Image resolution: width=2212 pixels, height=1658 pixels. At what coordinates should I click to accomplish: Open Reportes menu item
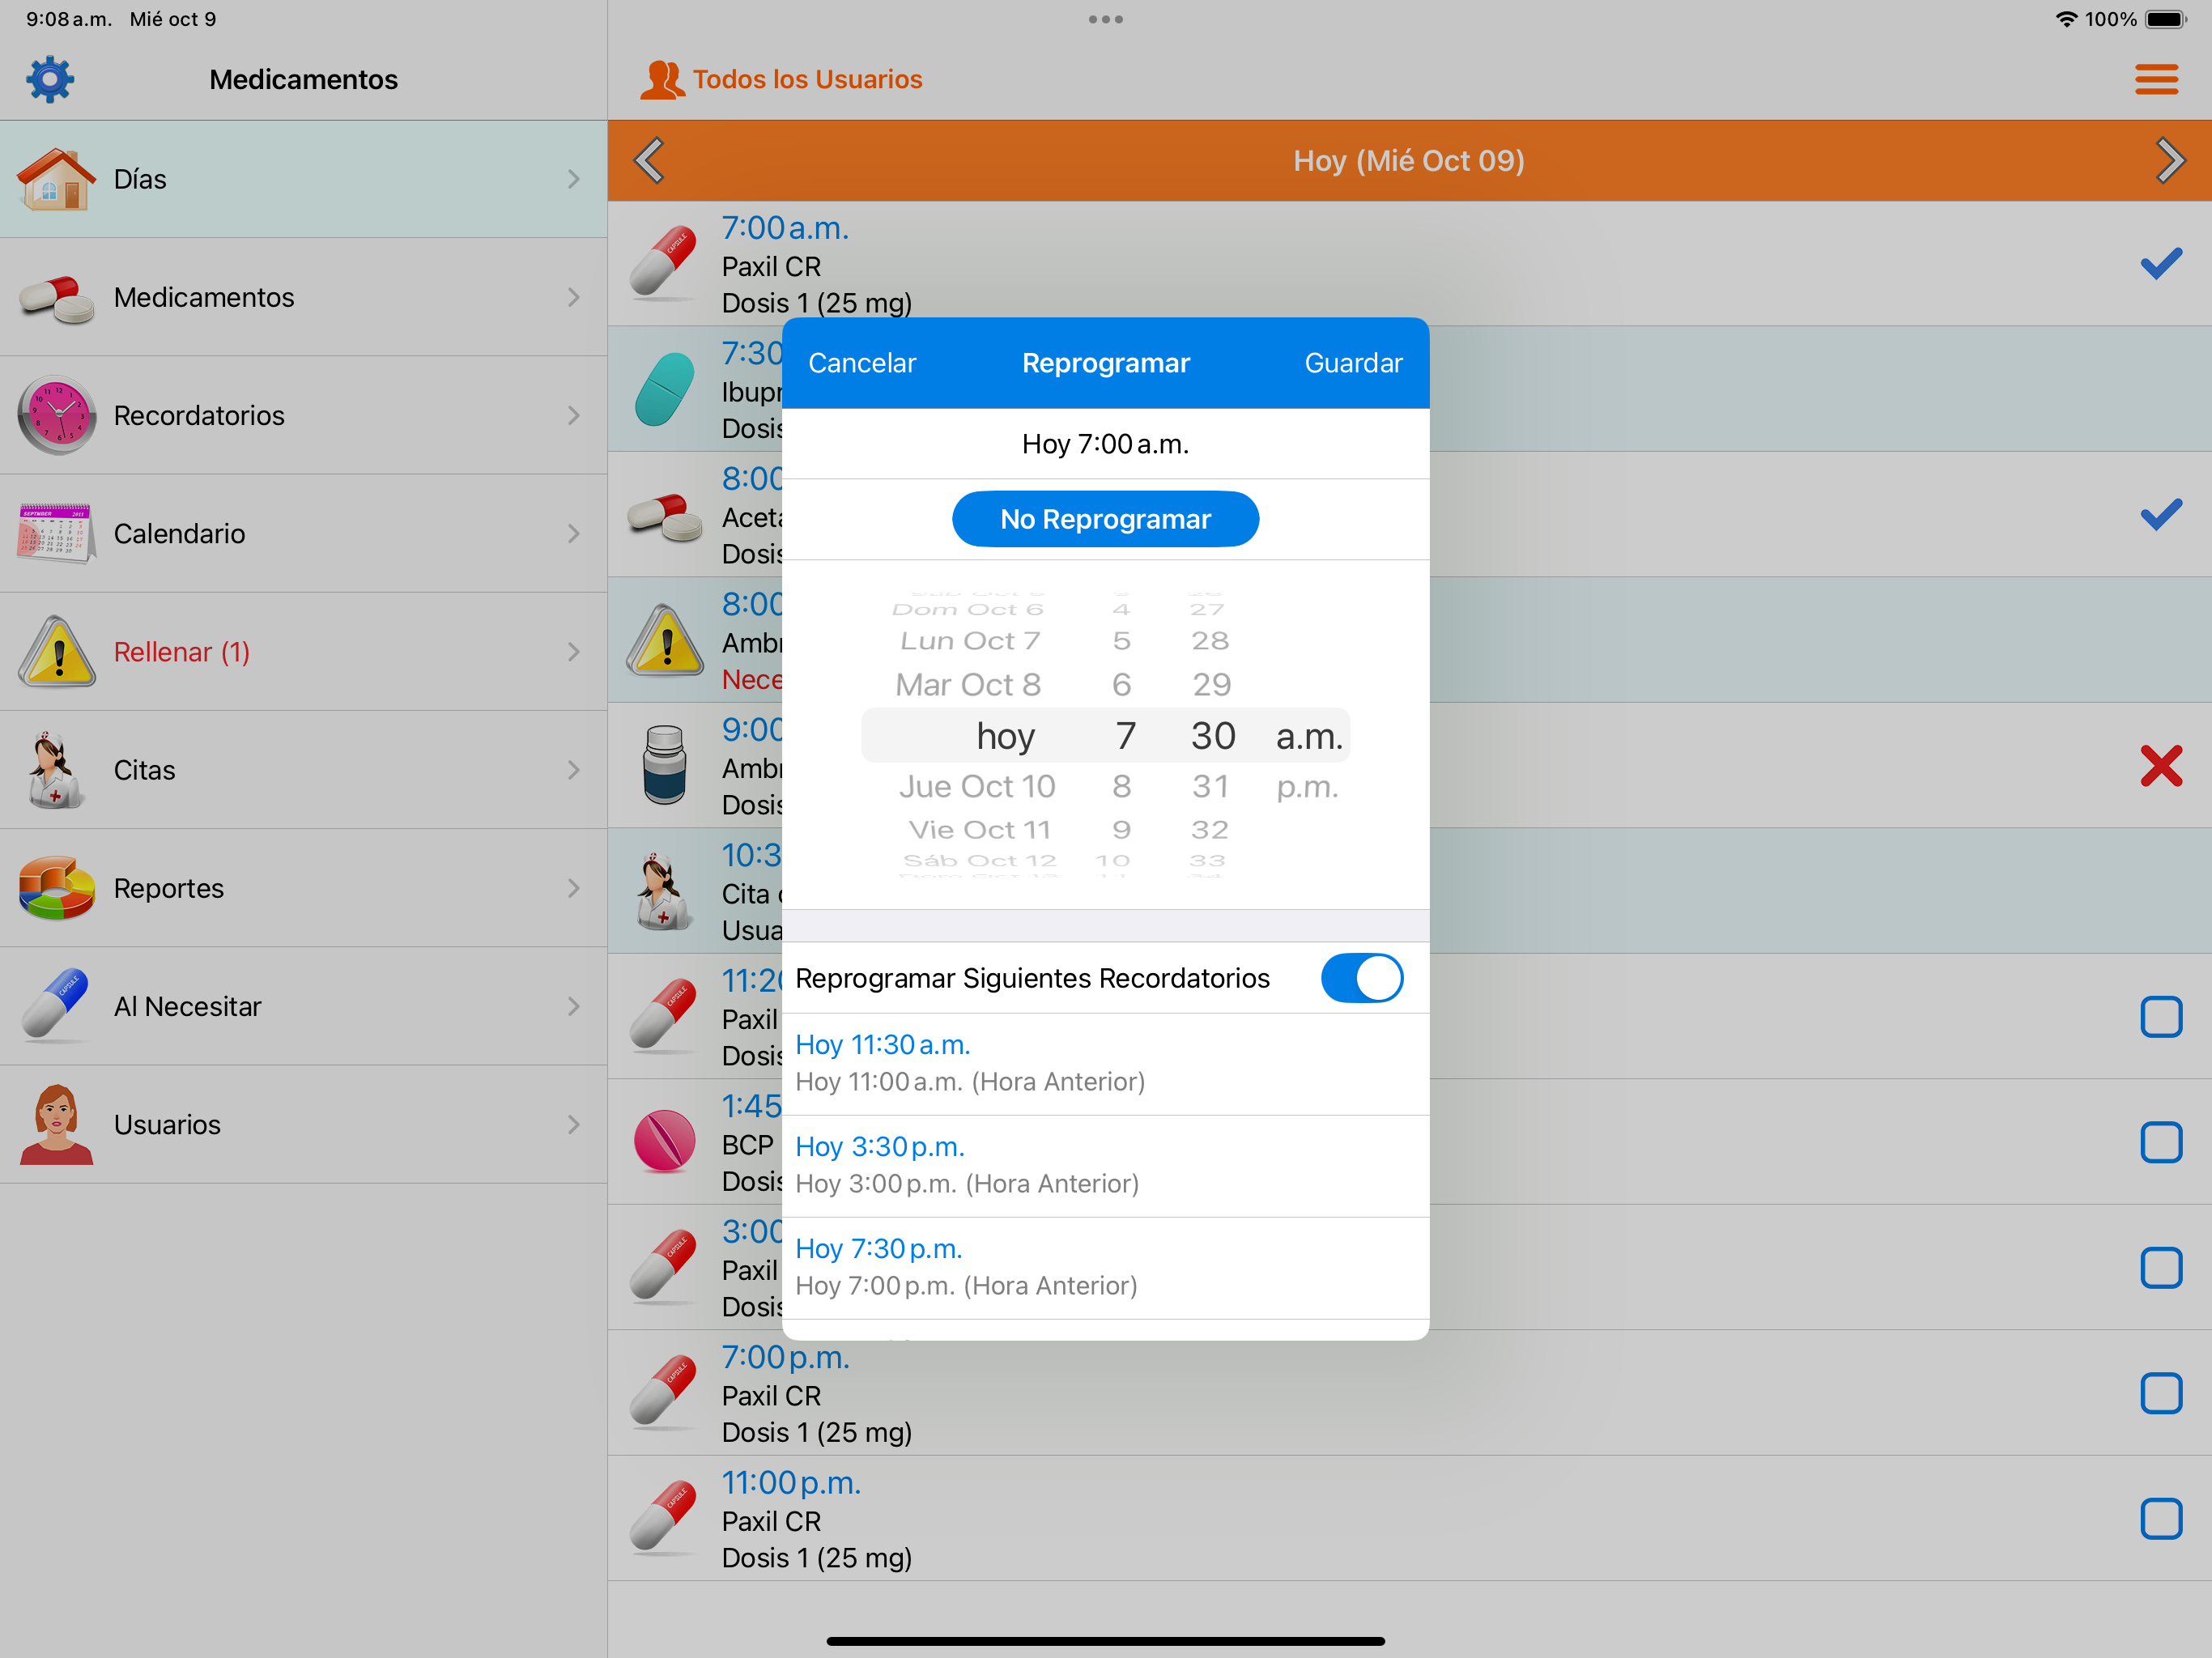pyautogui.click(x=303, y=888)
